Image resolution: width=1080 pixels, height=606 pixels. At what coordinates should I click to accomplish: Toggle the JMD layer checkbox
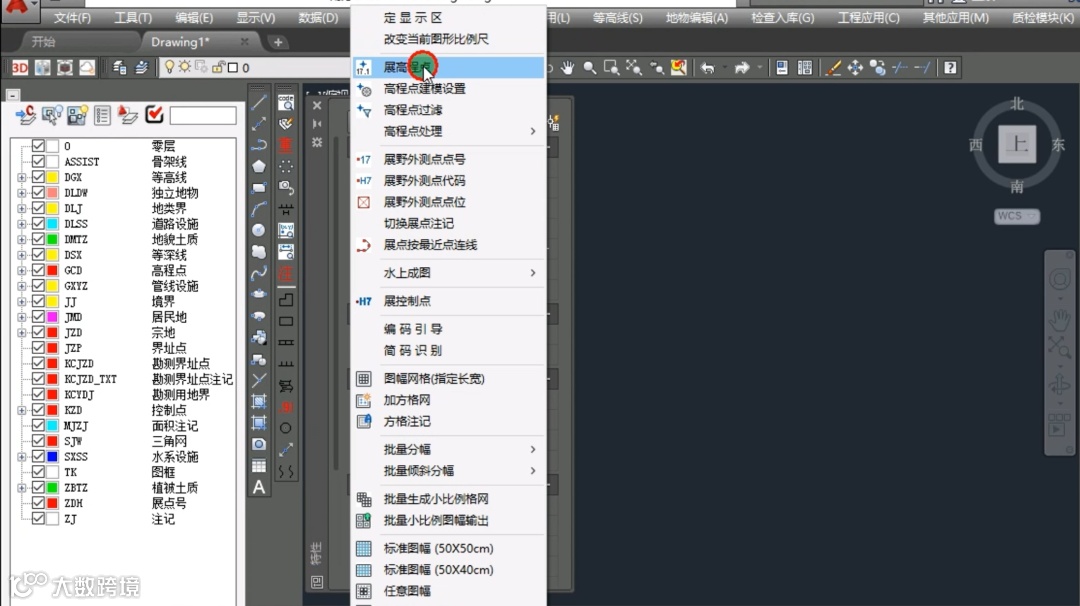pyautogui.click(x=39, y=317)
